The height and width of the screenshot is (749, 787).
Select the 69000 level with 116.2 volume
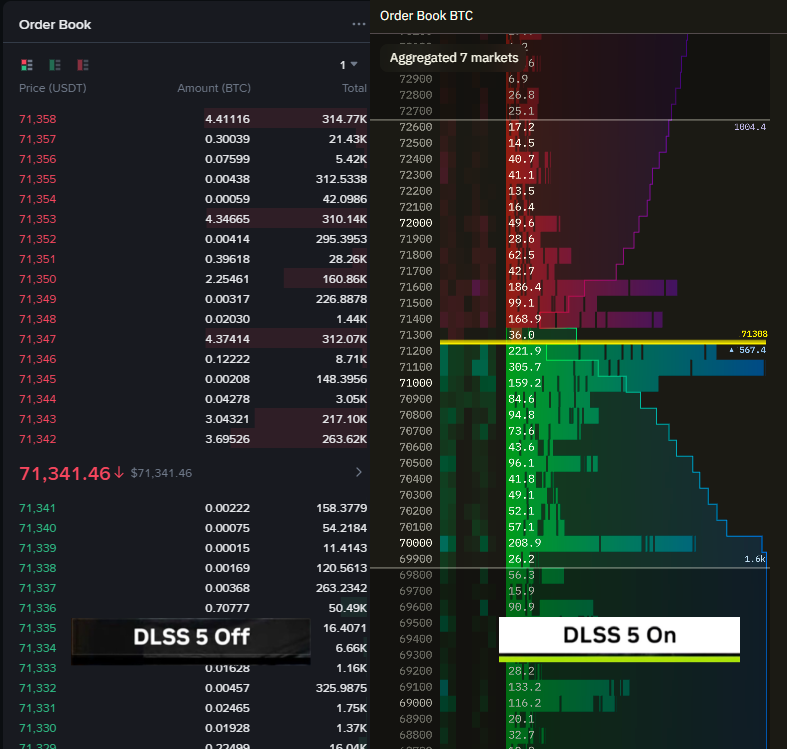coord(416,703)
